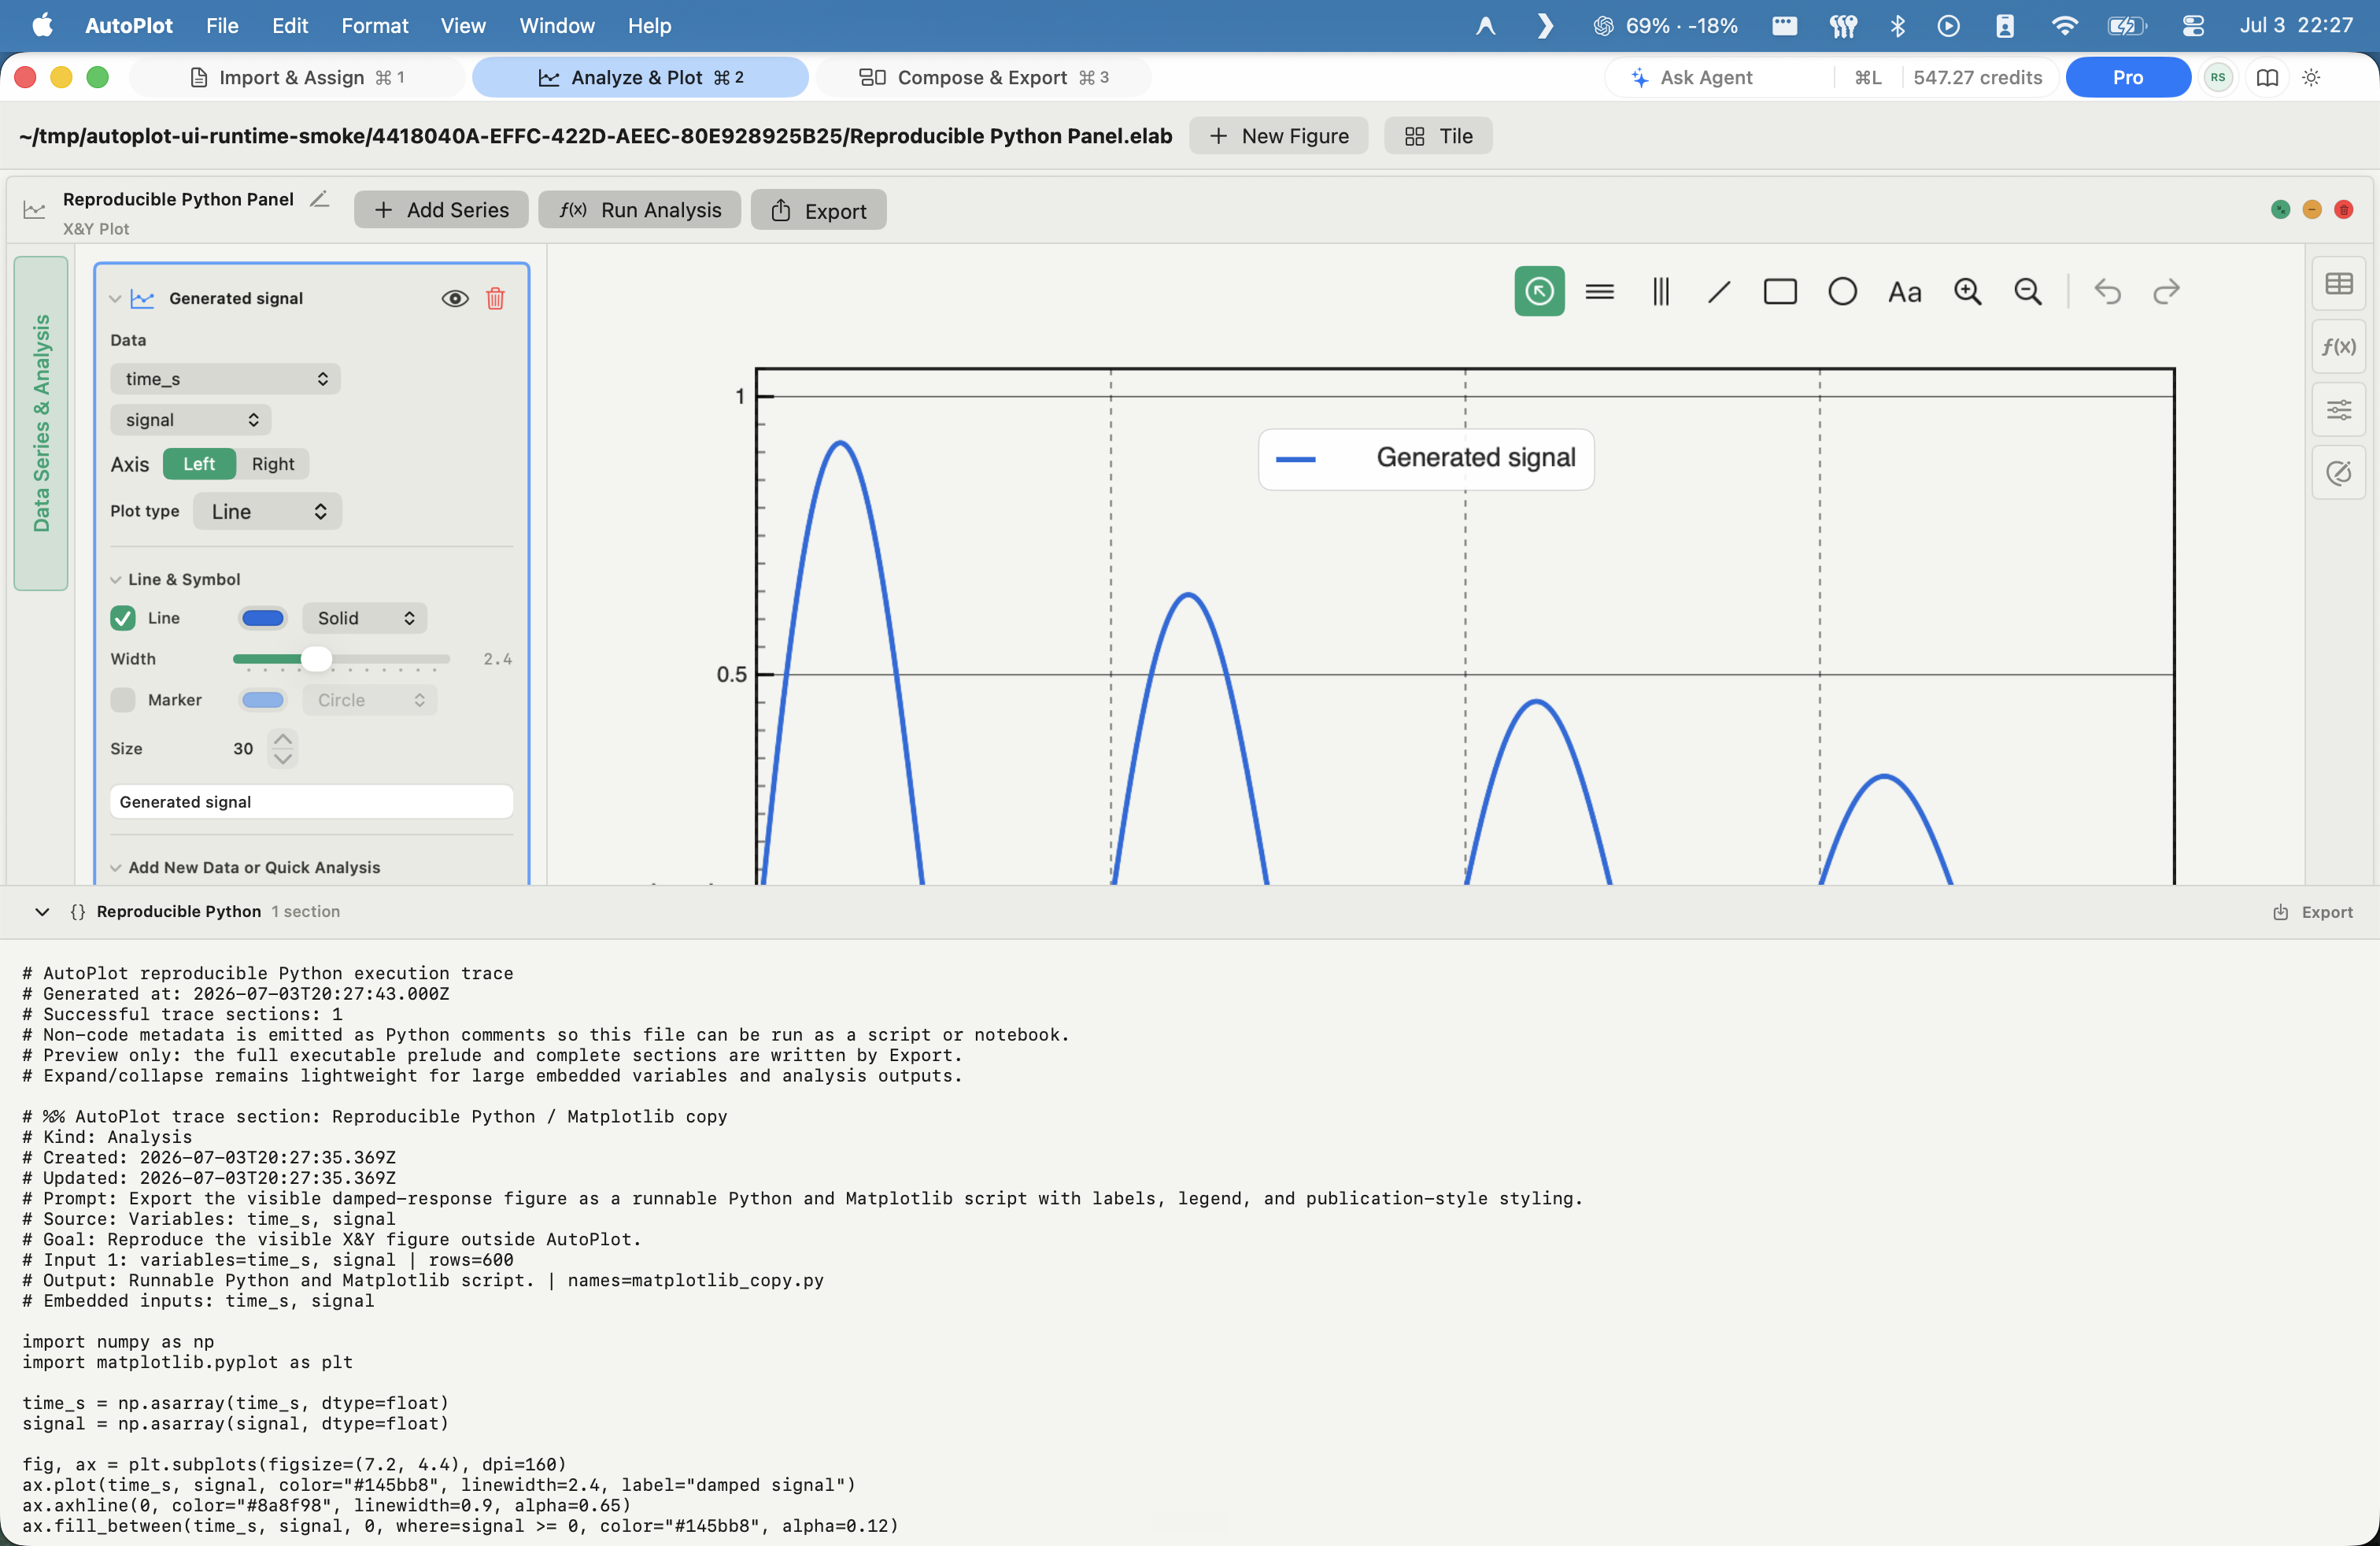Open the data table side panel icon
Screen dimensions: 2380x1546
pos(2338,284)
